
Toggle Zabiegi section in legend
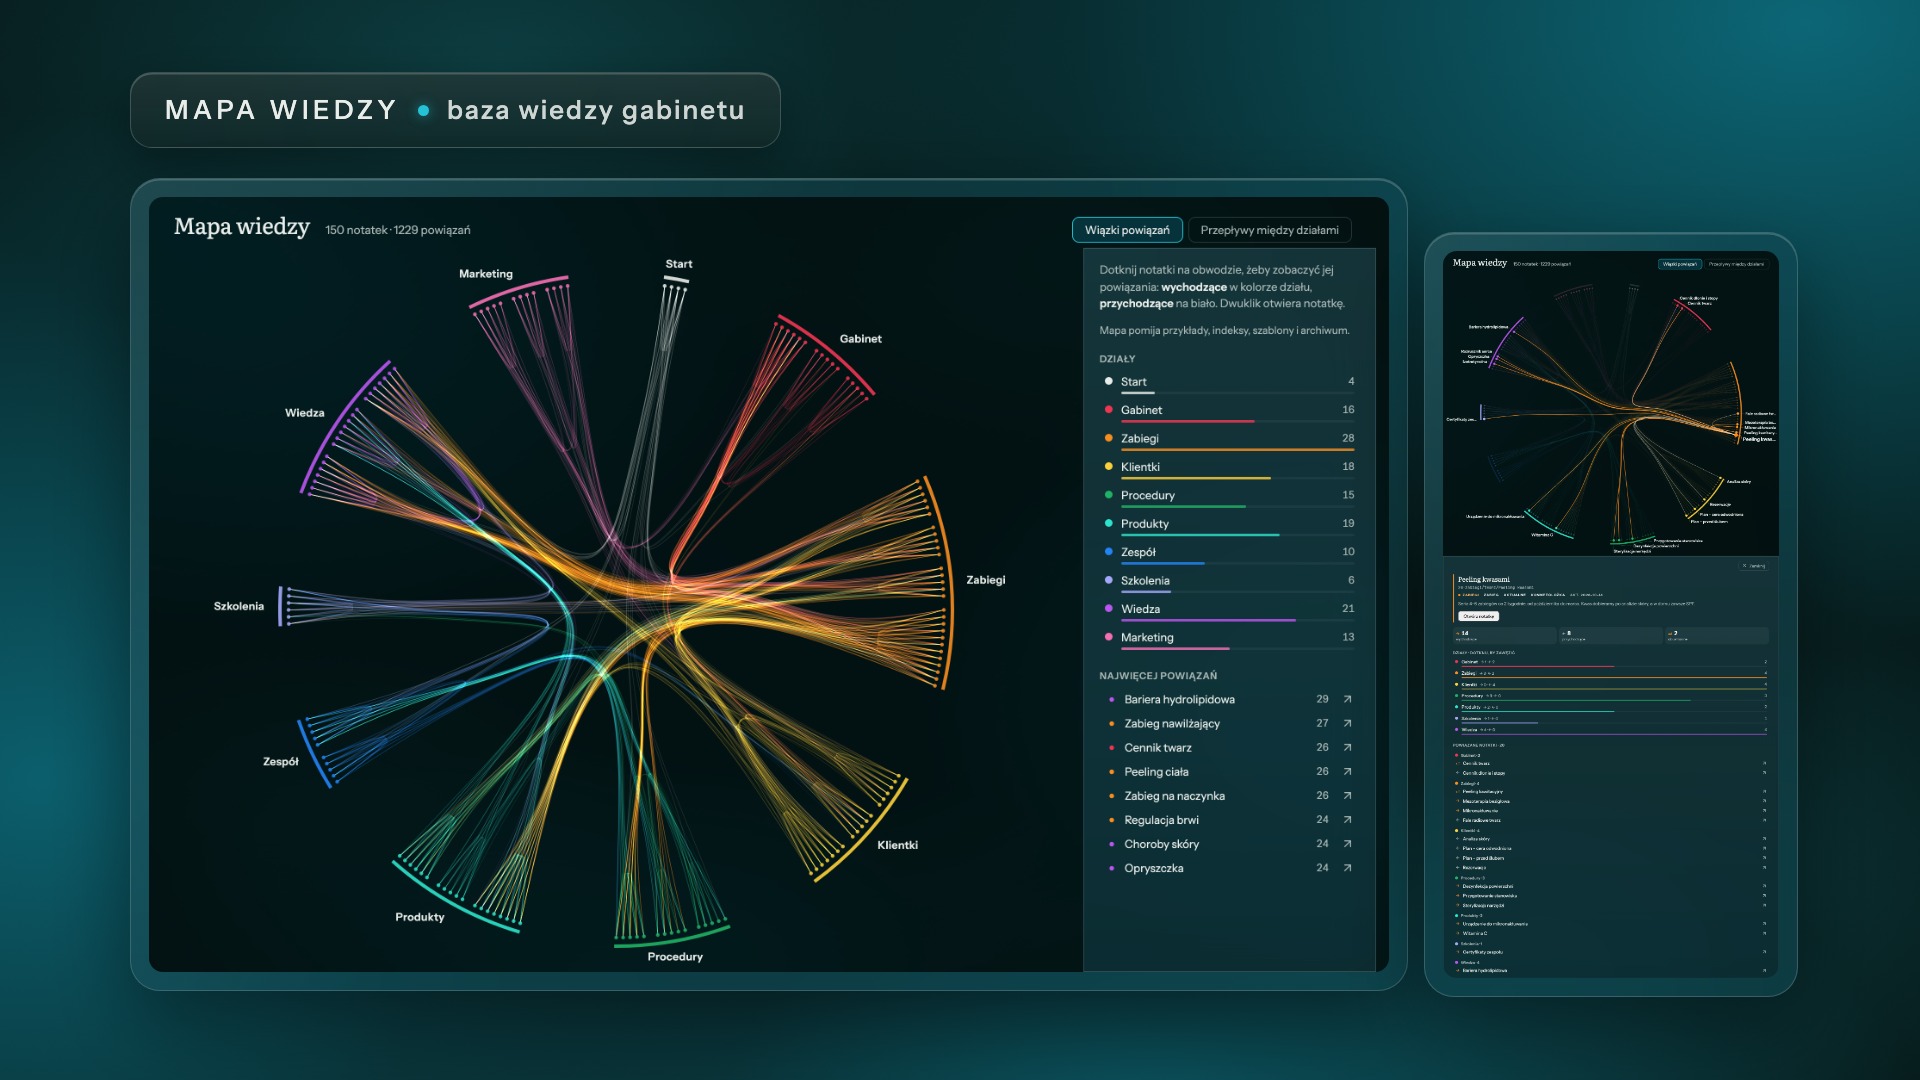(1229, 439)
